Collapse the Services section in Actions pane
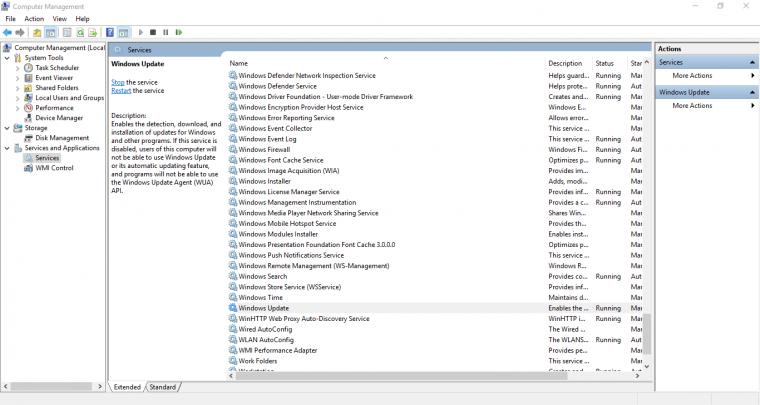This screenshot has width=760, height=405. pos(752,62)
